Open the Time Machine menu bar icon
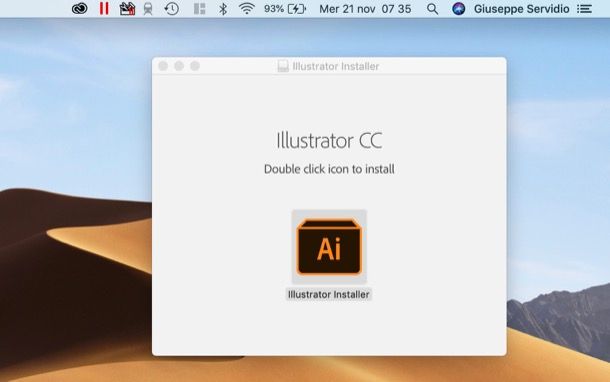The image size is (610, 382). coord(171,9)
